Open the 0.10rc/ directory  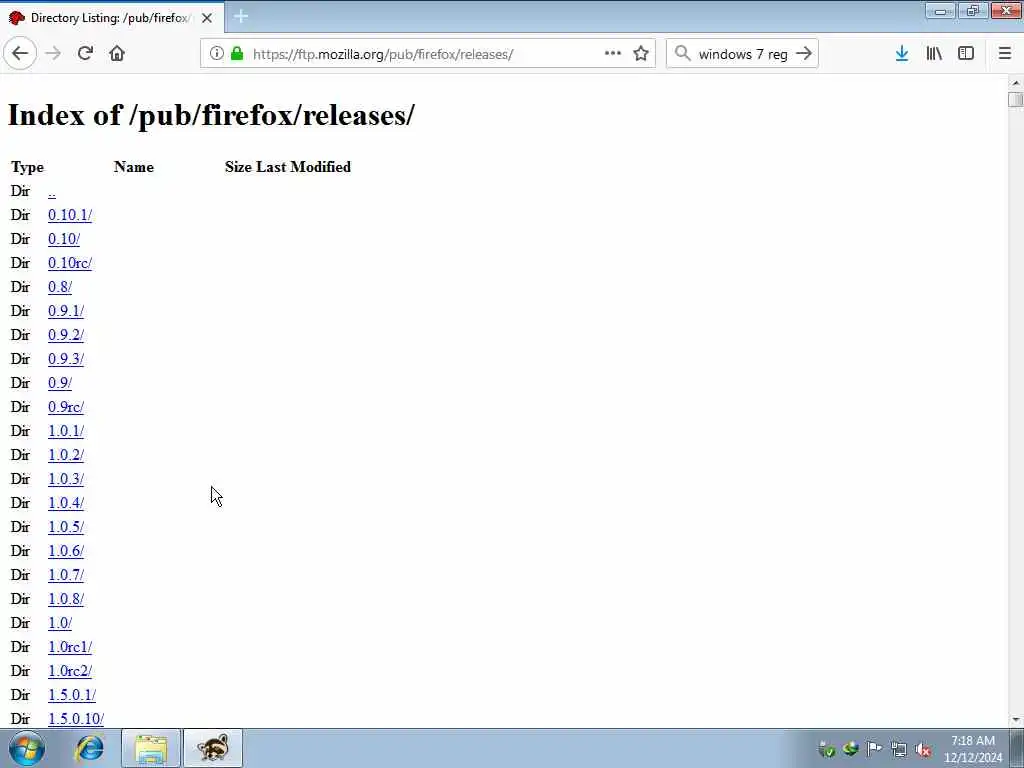coord(70,264)
